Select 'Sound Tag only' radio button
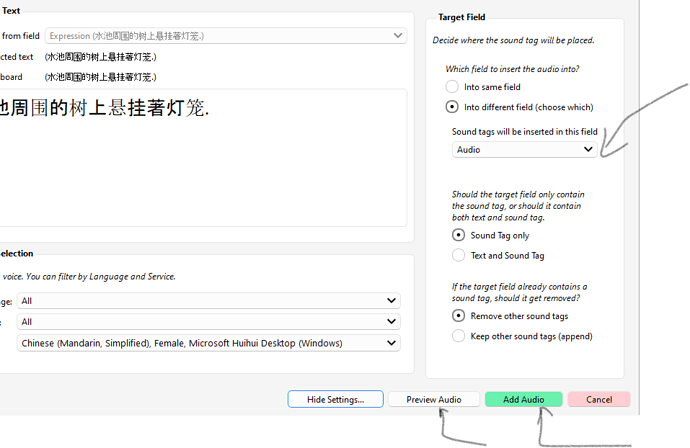 (x=459, y=236)
